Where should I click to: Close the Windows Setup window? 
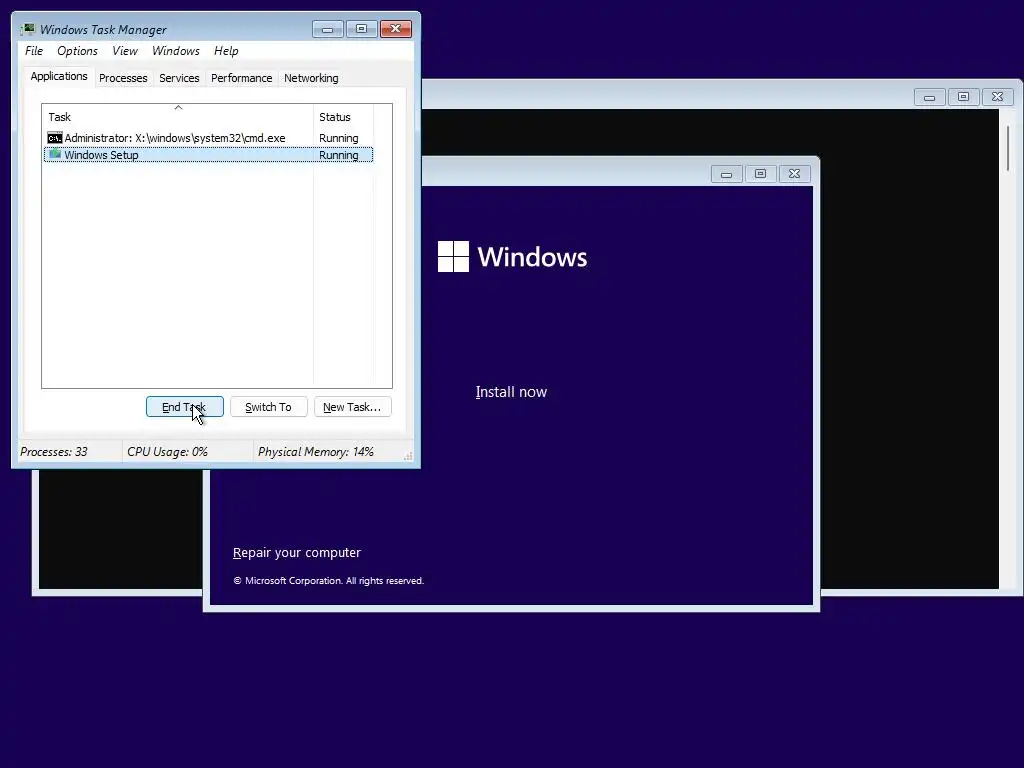[x=794, y=174]
